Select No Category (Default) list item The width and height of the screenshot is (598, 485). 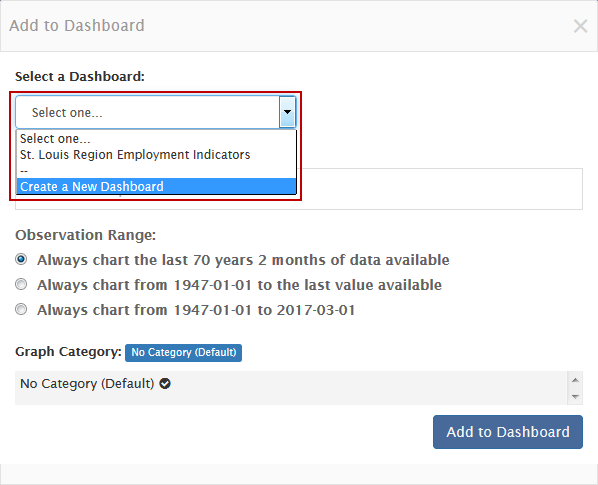pos(291,384)
